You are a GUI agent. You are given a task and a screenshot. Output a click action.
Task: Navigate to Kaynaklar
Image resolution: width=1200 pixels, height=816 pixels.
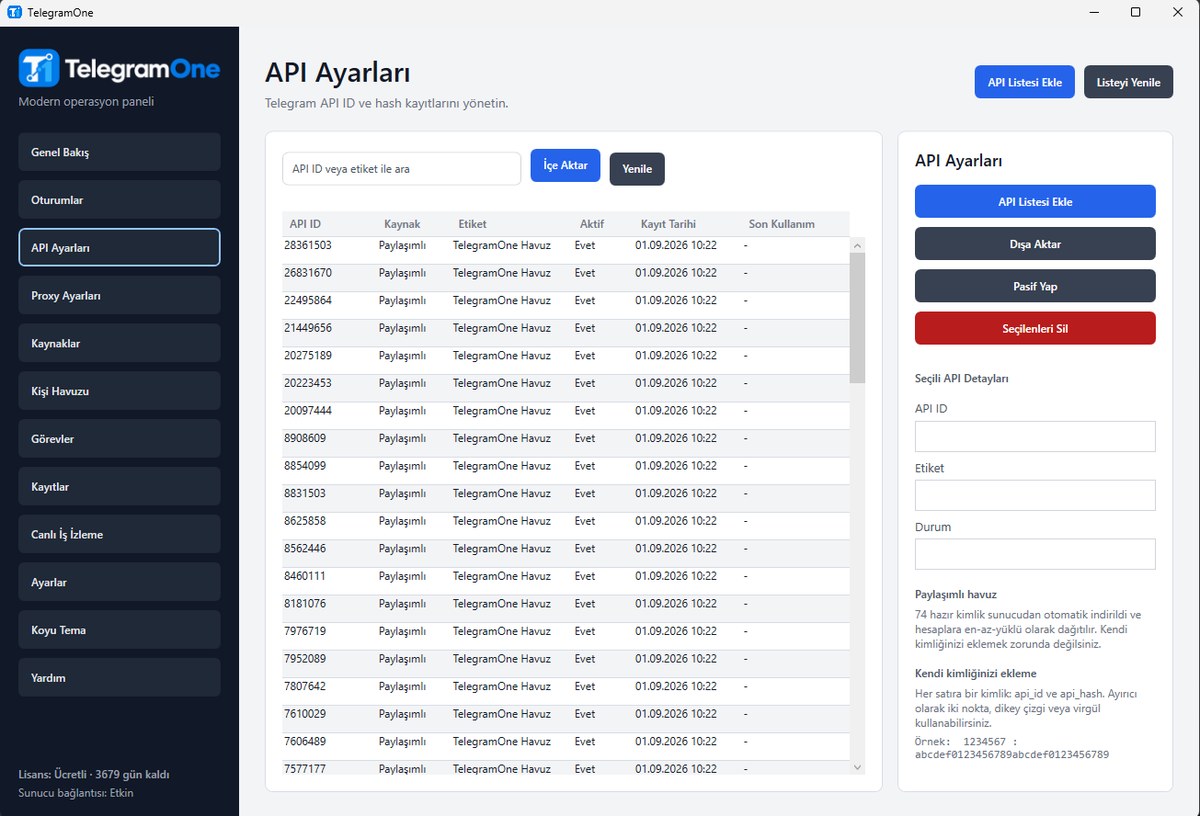(x=119, y=343)
